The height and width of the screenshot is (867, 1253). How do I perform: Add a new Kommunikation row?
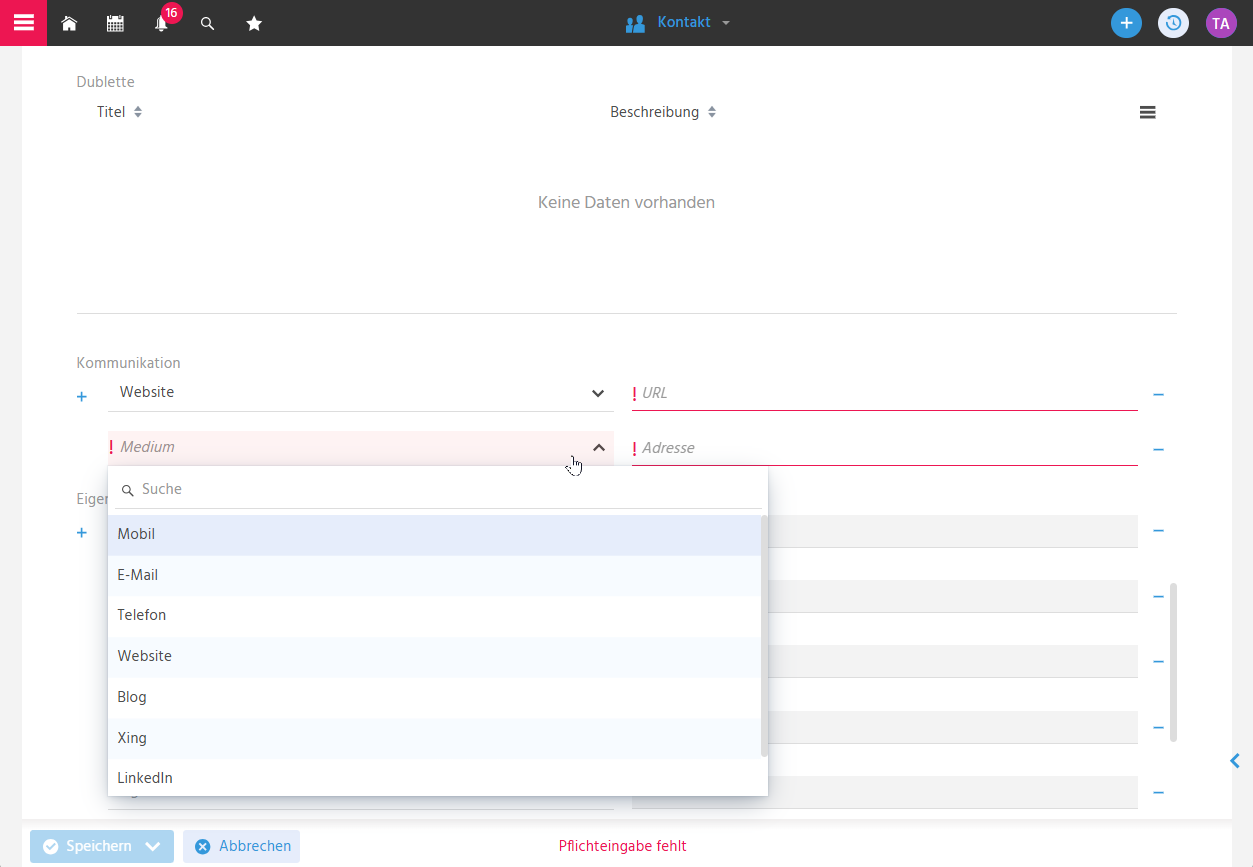point(82,397)
